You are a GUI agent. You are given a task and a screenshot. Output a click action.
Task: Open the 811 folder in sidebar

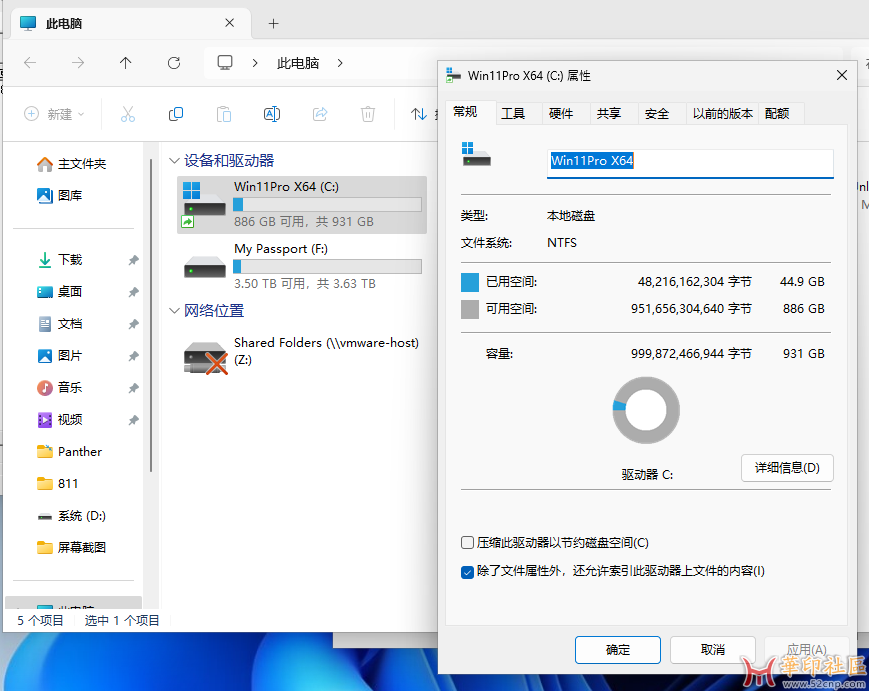pos(57,484)
